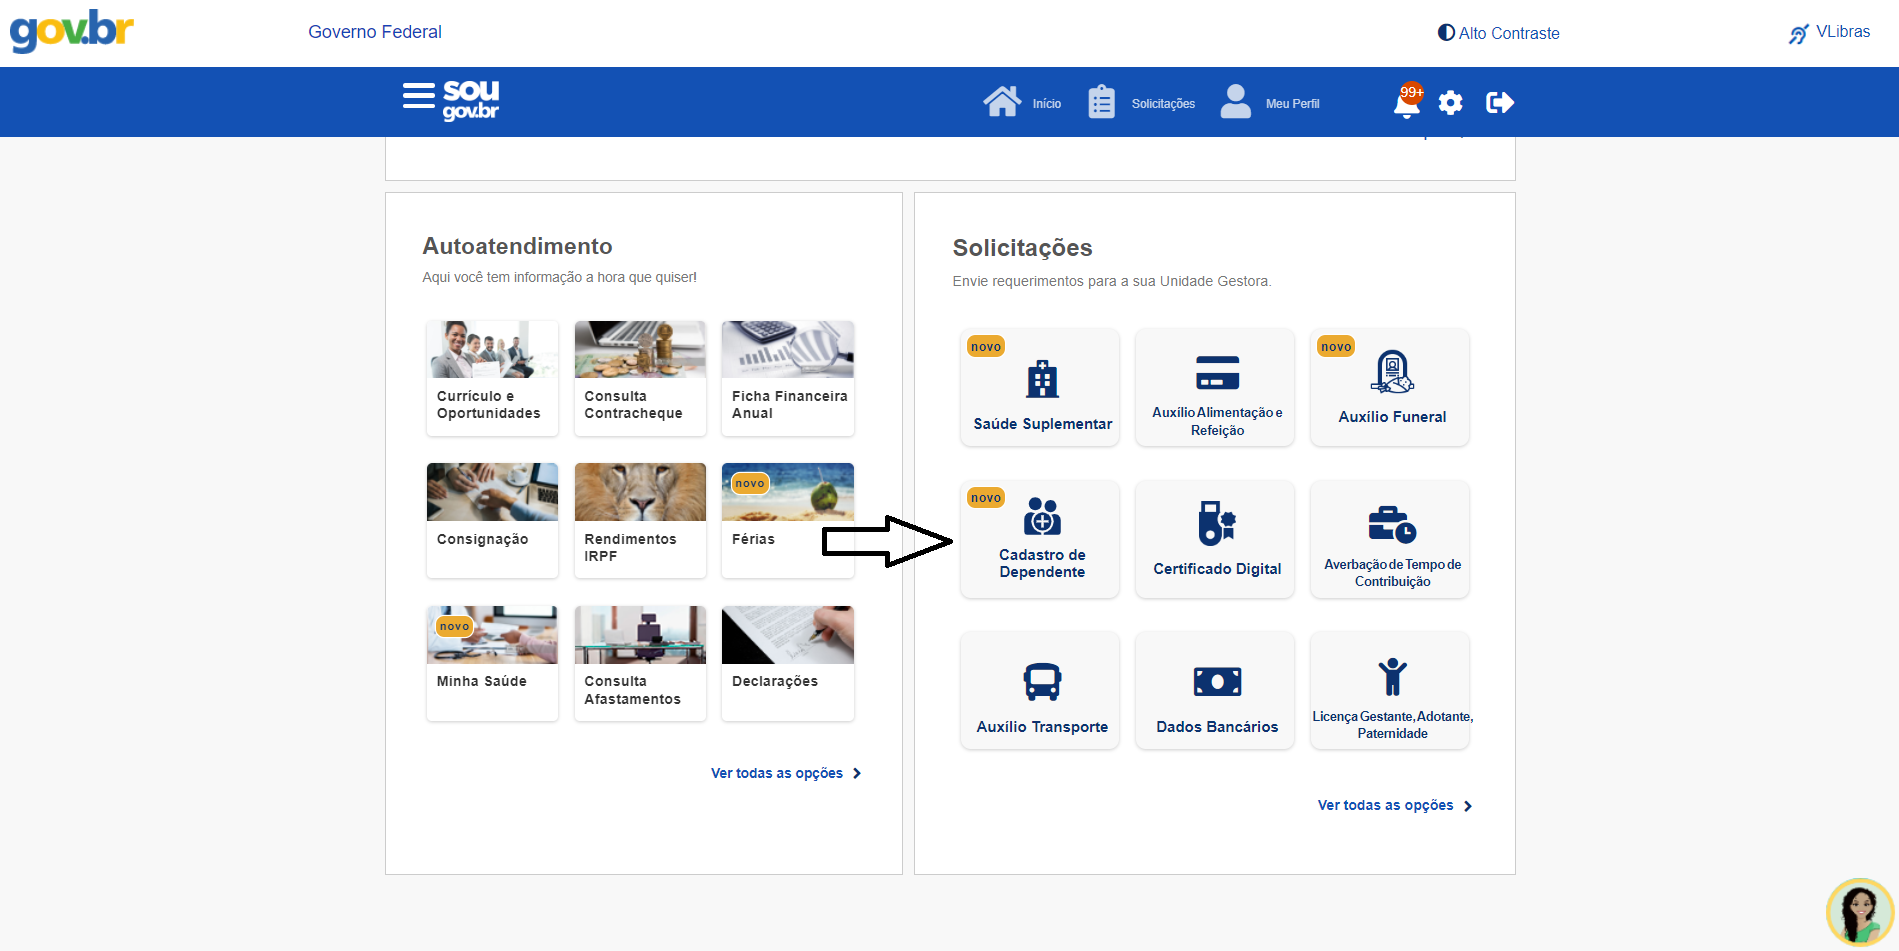Expand all Autoatendimento options
Screen dimensions: 1899x951
coord(785,773)
